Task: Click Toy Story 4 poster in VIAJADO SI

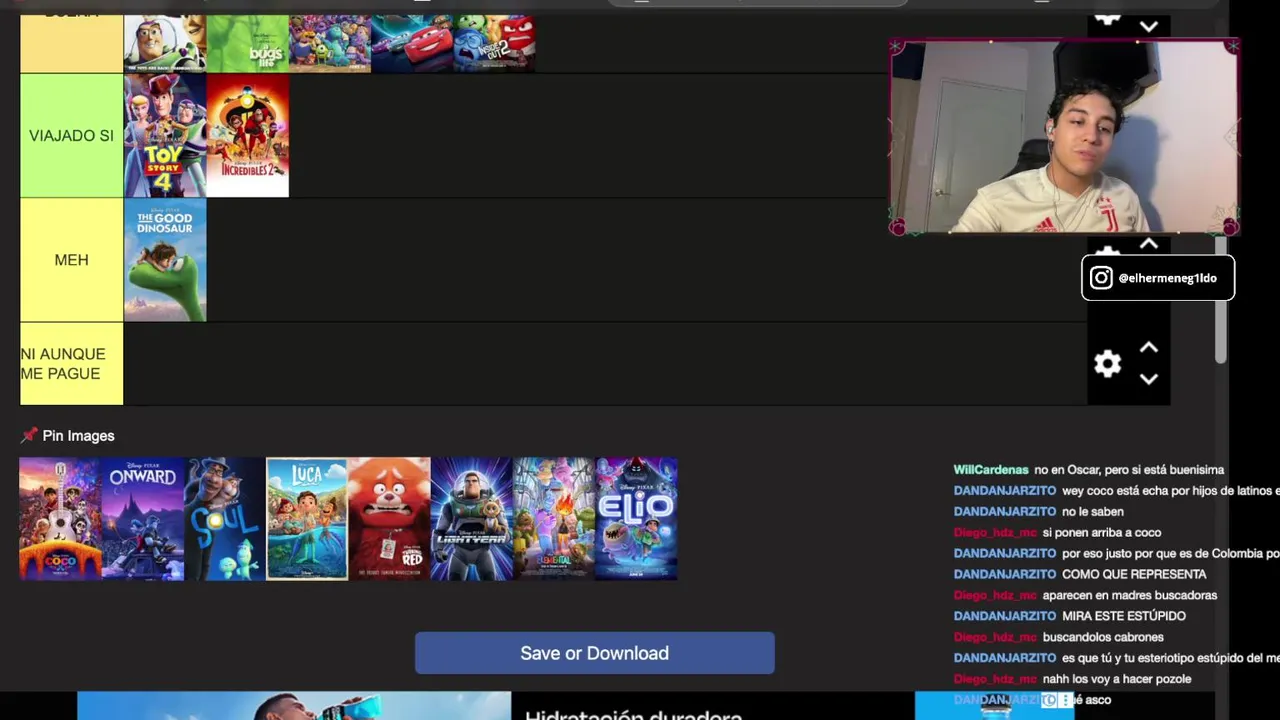Action: pyautogui.click(x=165, y=136)
